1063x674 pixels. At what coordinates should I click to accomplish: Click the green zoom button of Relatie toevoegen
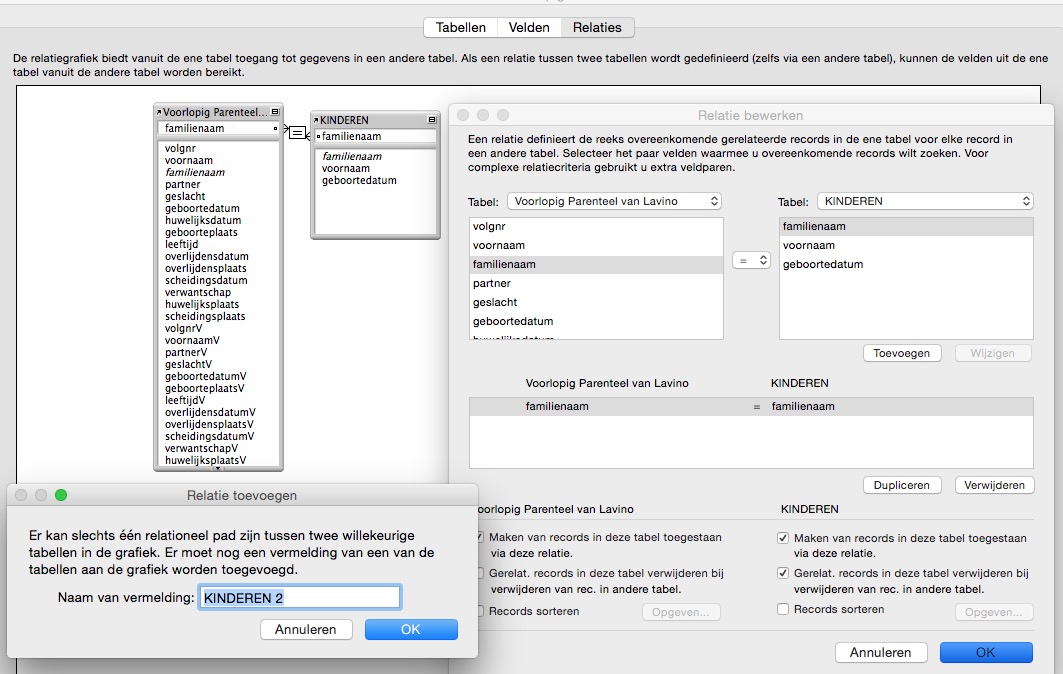click(61, 495)
